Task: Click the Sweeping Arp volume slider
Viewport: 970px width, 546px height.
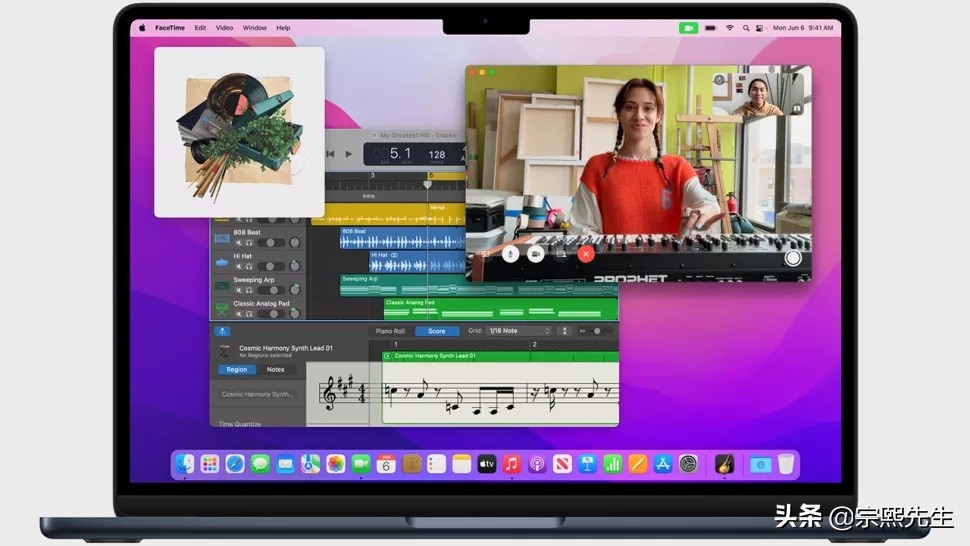Action: coord(271,290)
